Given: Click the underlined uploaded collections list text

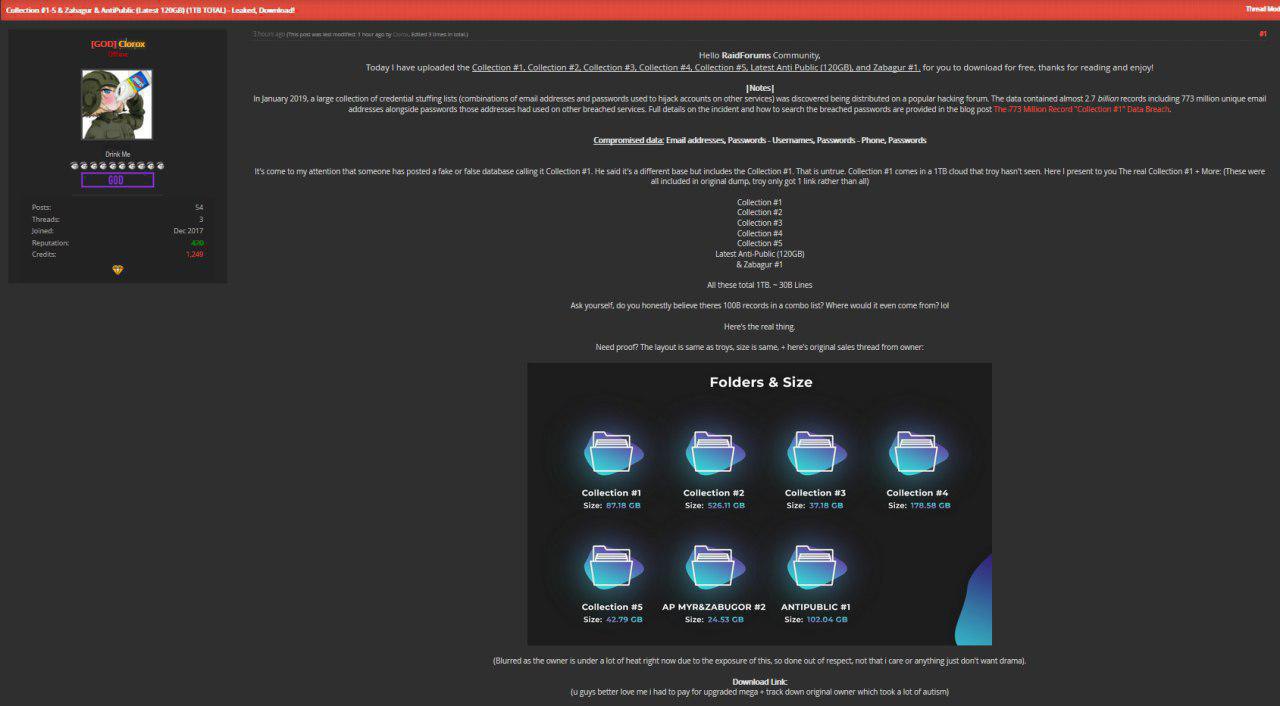Looking at the screenshot, I should [696, 68].
